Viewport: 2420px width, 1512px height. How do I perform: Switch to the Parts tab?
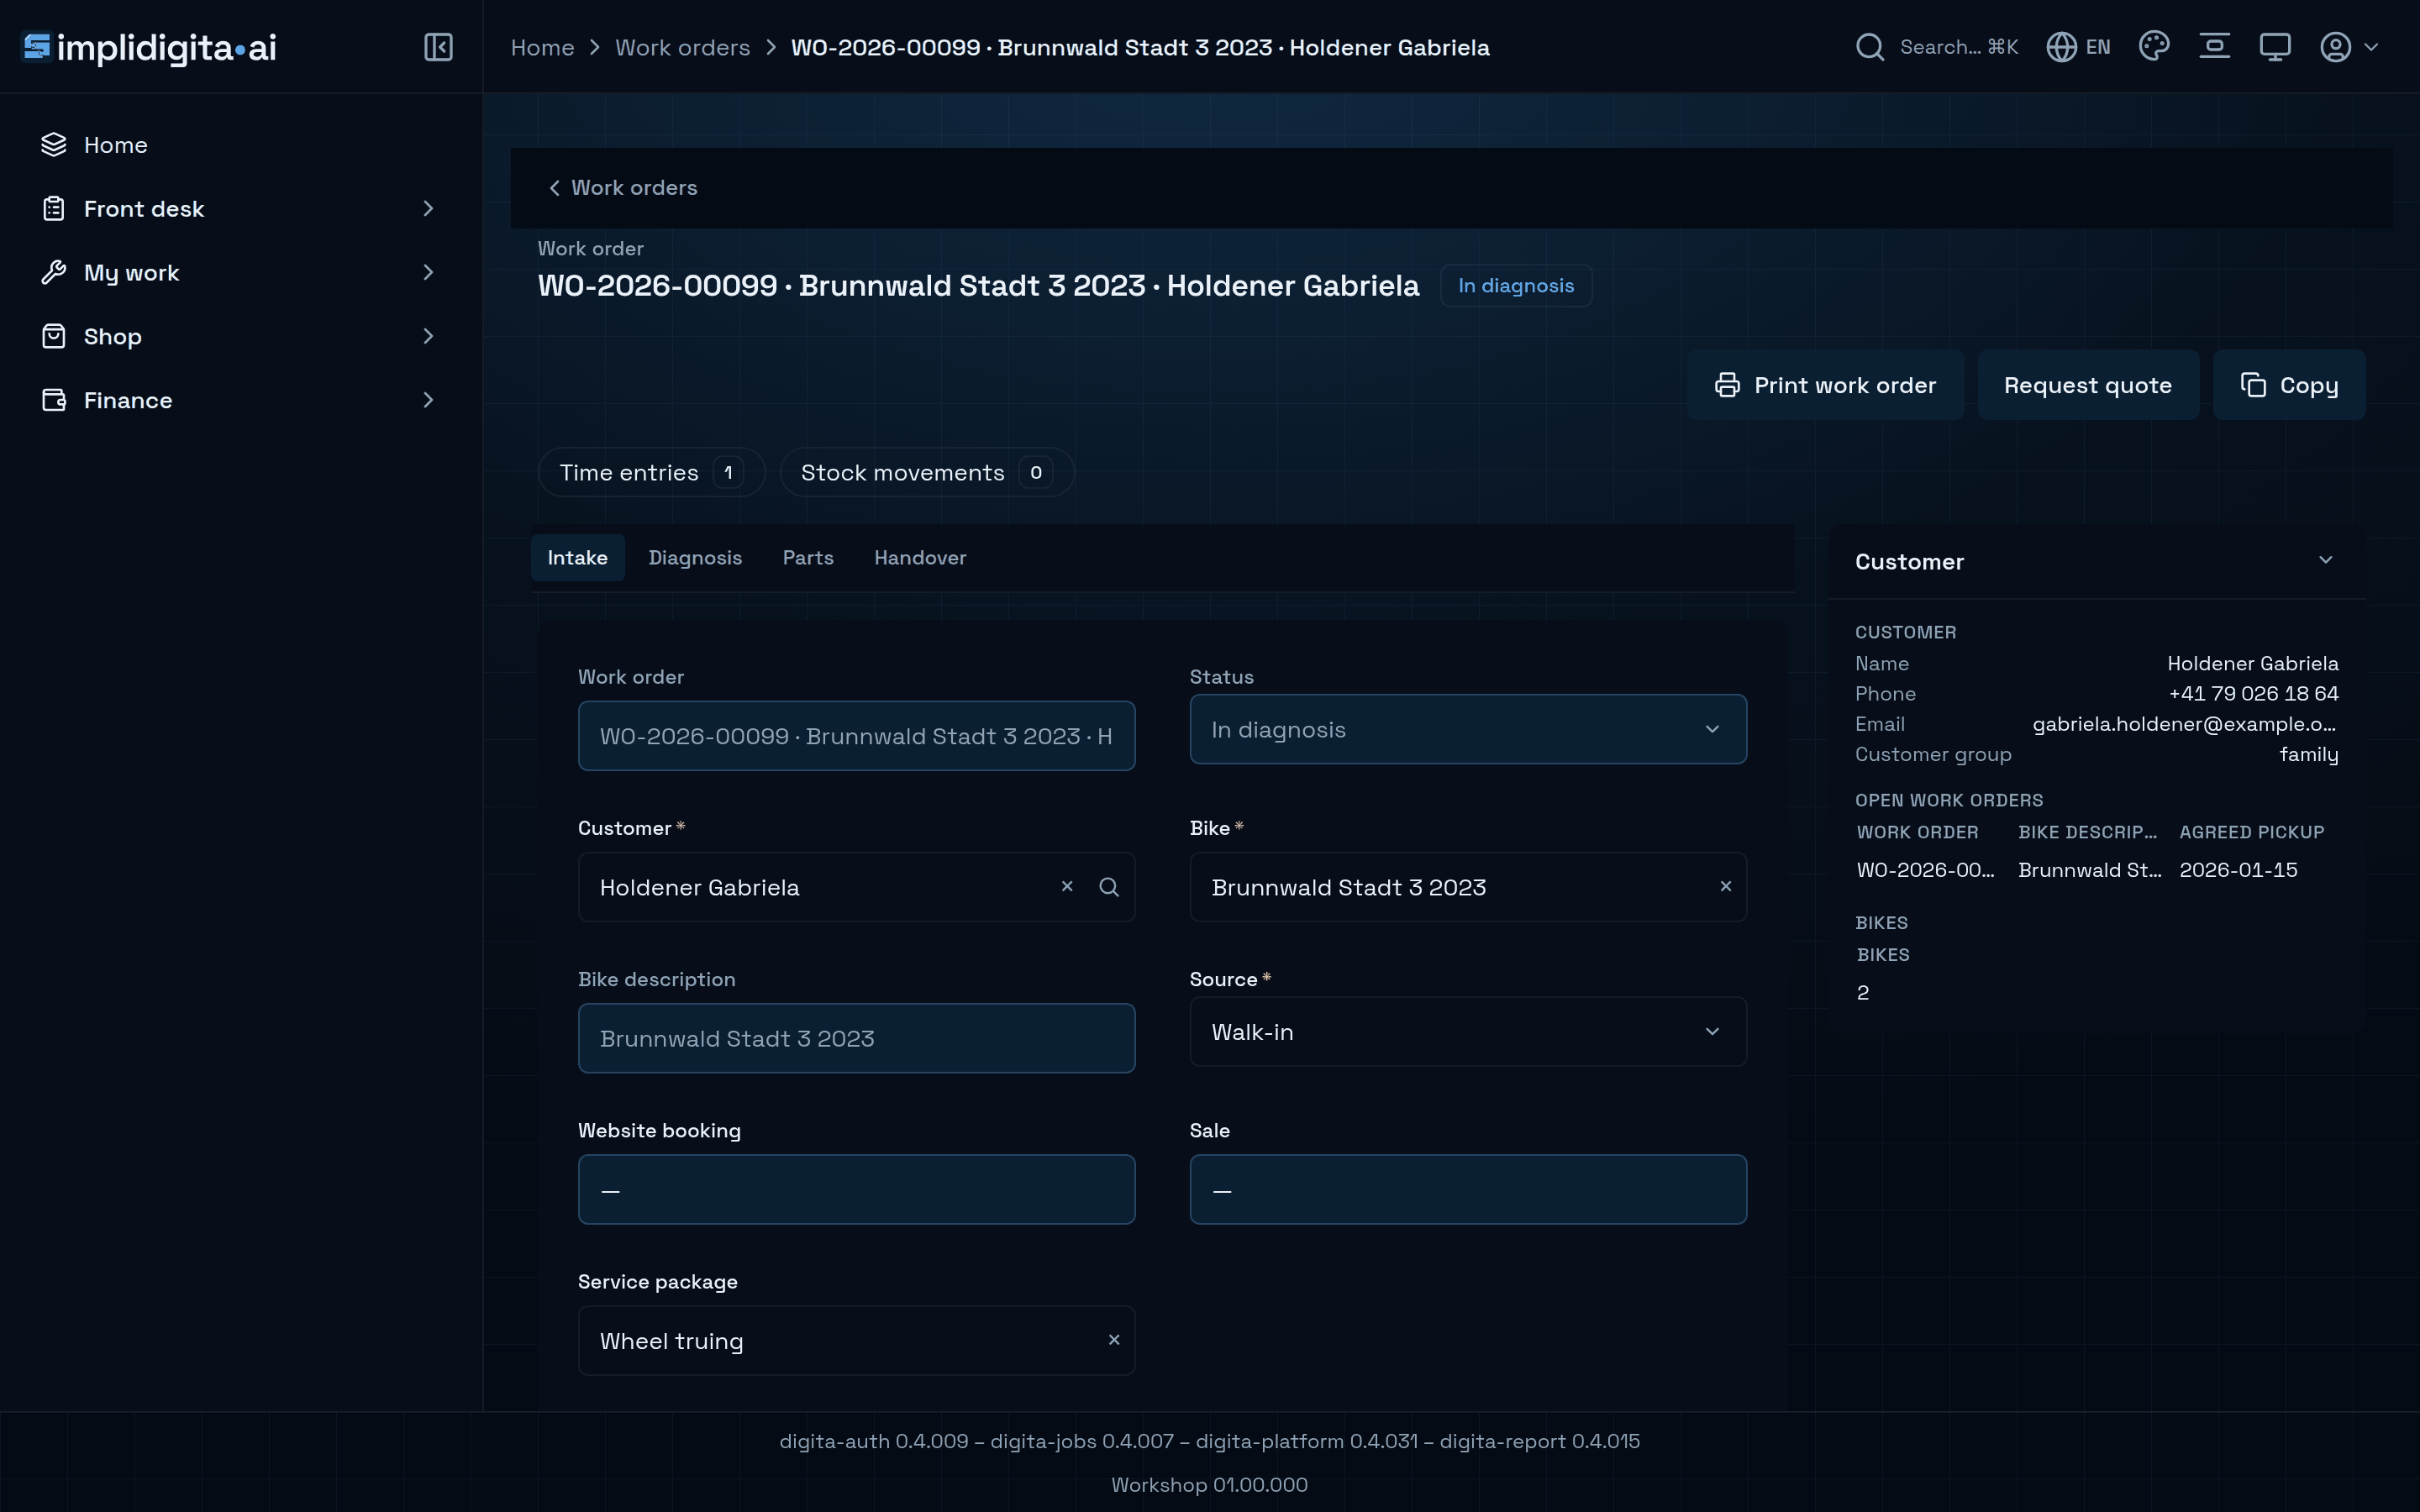pyautogui.click(x=807, y=558)
